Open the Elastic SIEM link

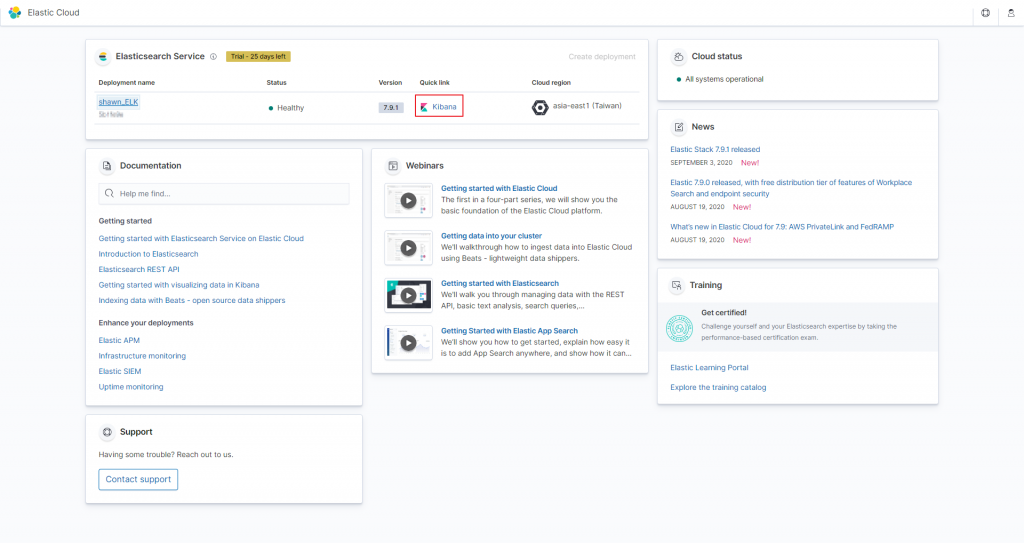[x=120, y=371]
